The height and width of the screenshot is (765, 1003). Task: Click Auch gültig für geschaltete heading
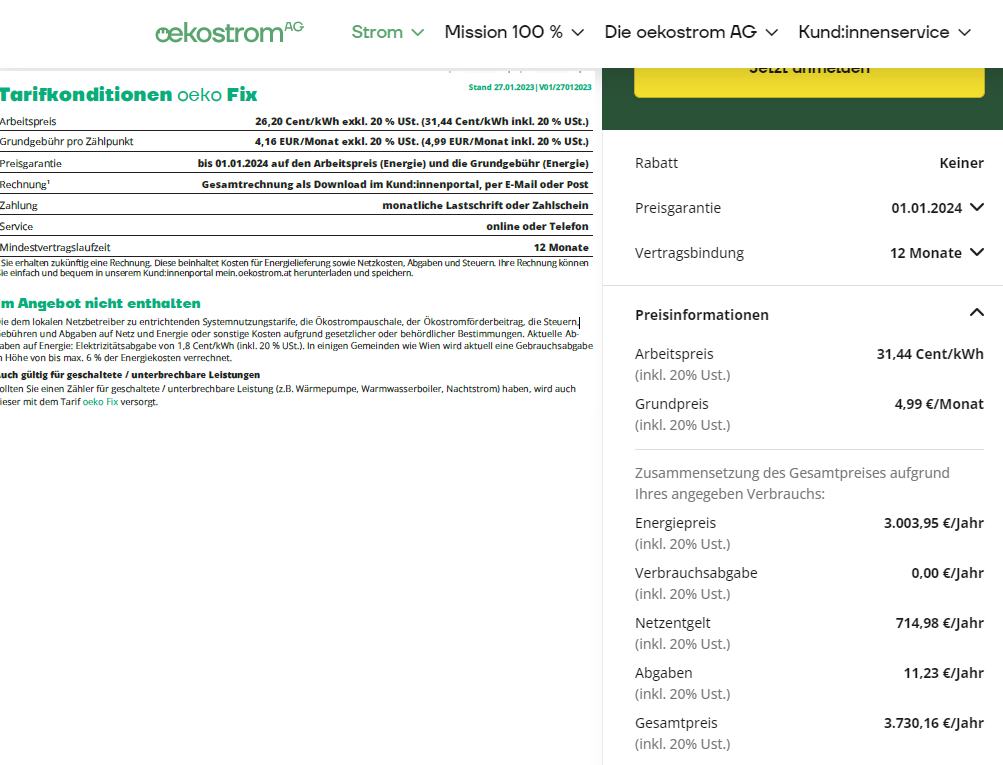click(x=130, y=375)
